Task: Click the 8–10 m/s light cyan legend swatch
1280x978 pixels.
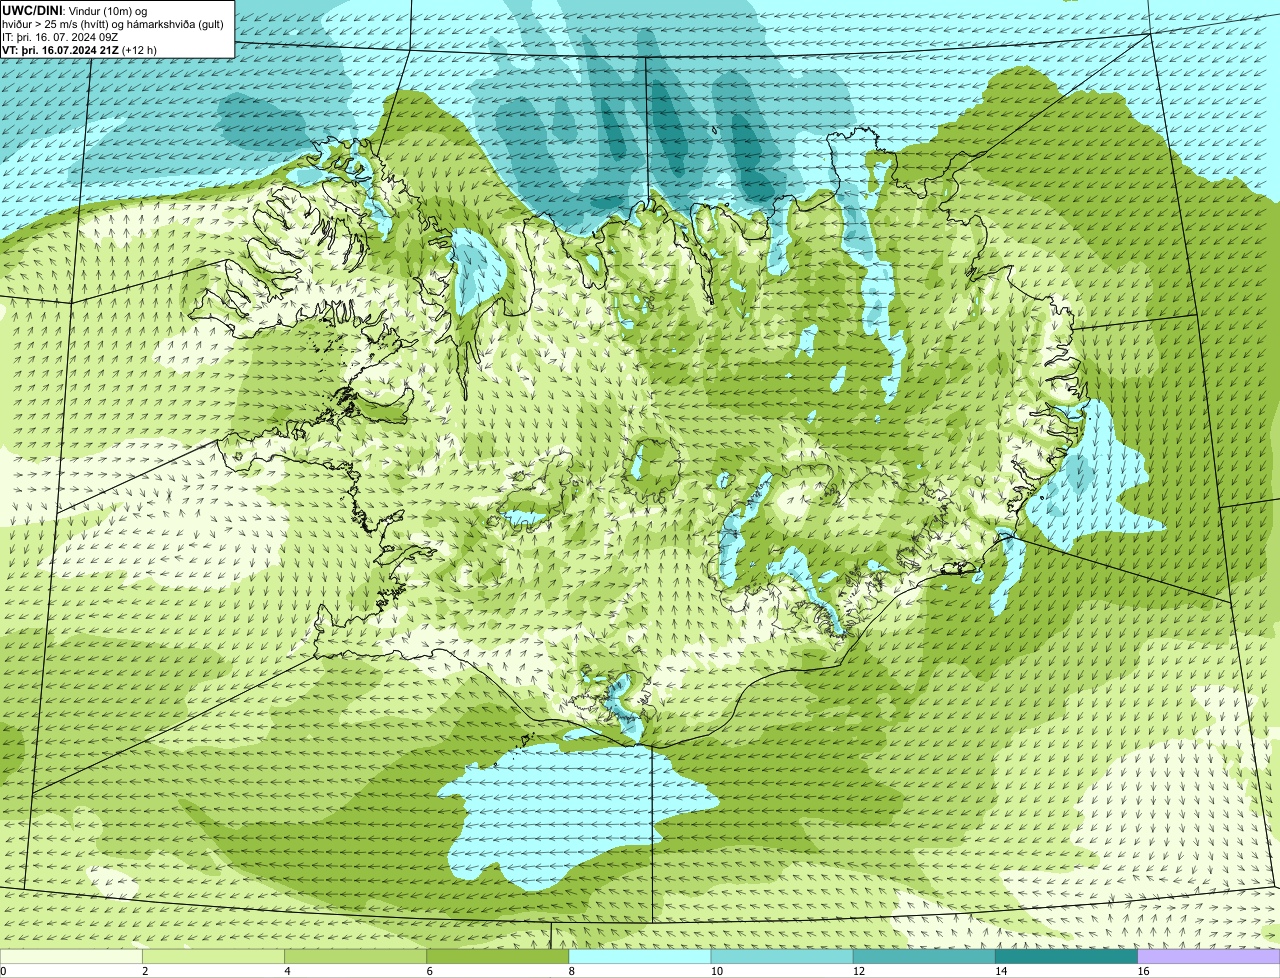Action: (640, 957)
